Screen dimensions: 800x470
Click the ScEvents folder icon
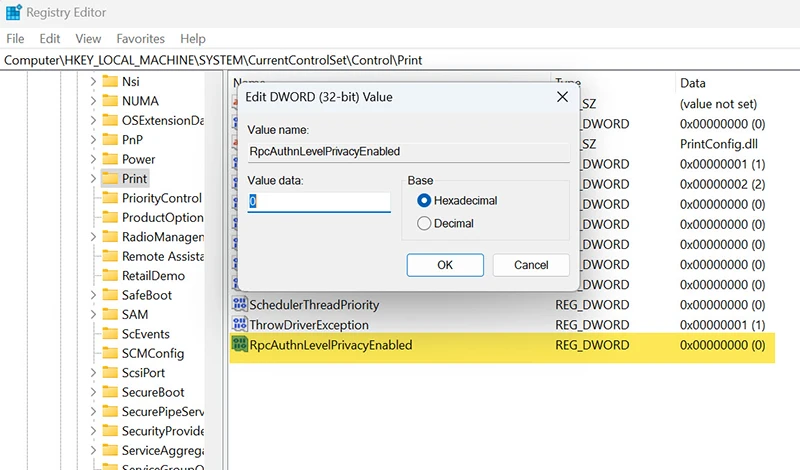tap(110, 334)
